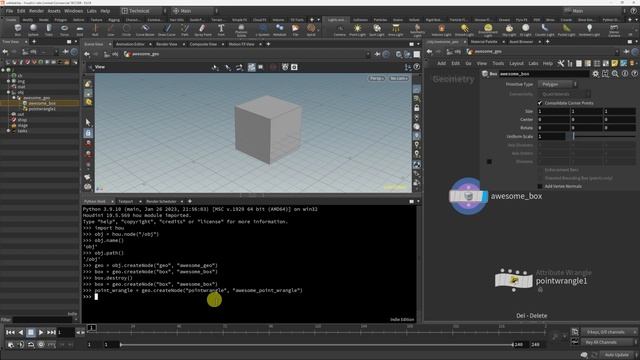Open the network editor Layout menu
Screen dimensions: 640x360
(516, 64)
